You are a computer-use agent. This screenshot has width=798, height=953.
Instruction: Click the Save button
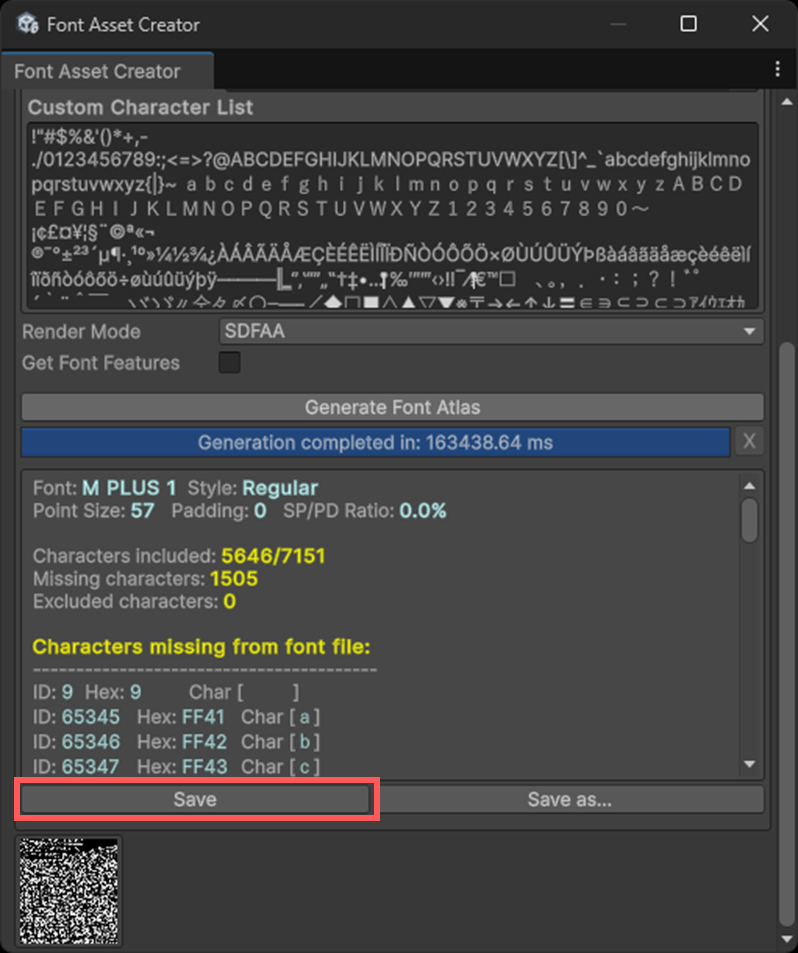pos(195,799)
